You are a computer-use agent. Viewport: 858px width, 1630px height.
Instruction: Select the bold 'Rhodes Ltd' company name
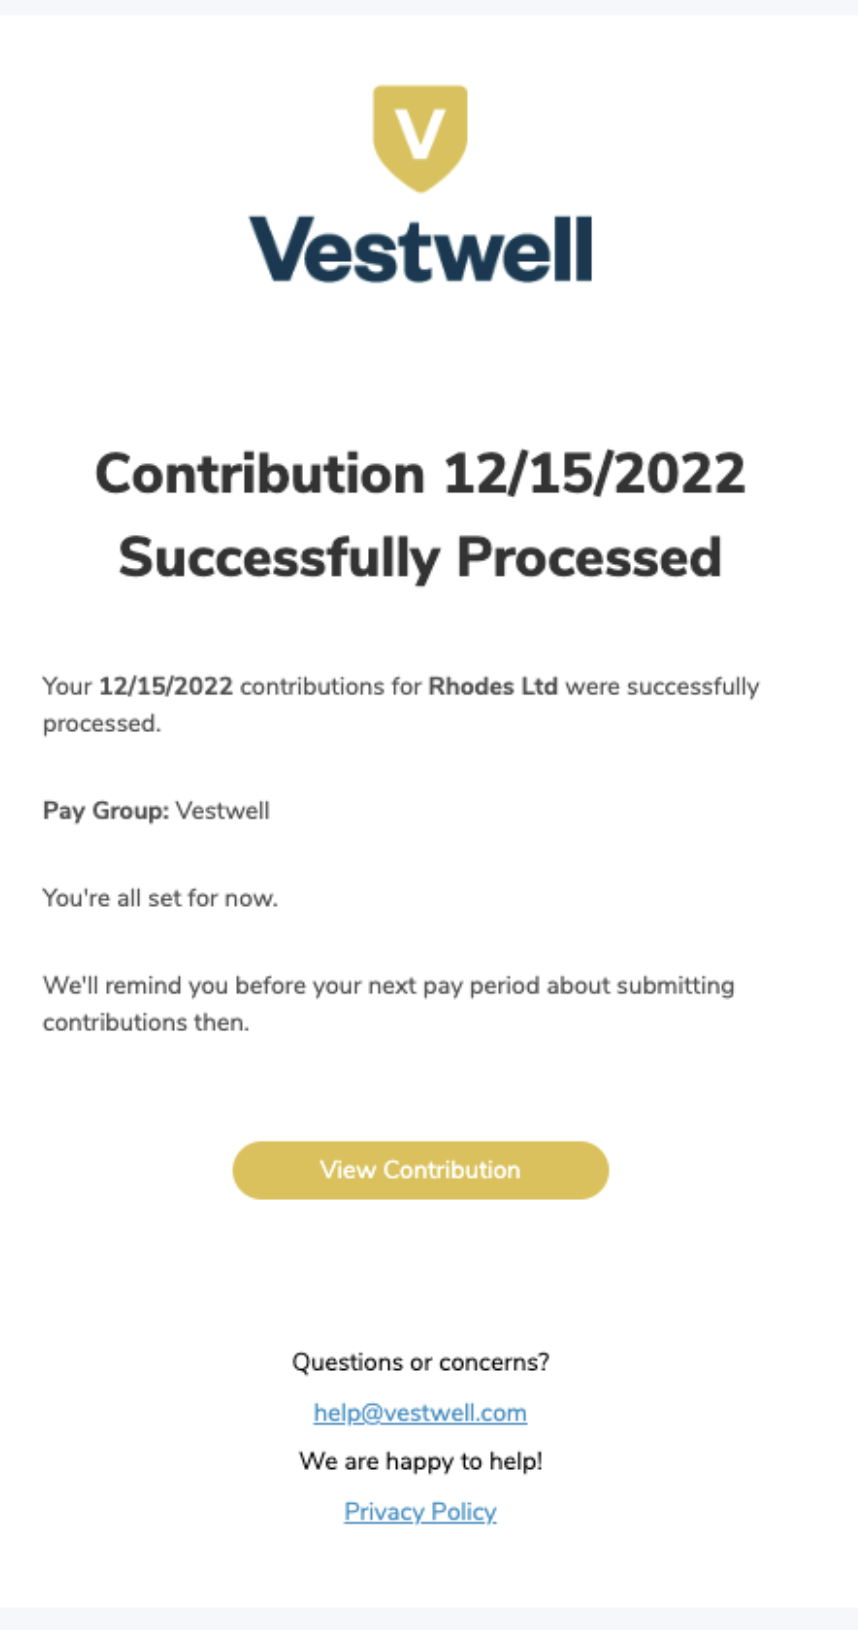pyautogui.click(x=493, y=687)
